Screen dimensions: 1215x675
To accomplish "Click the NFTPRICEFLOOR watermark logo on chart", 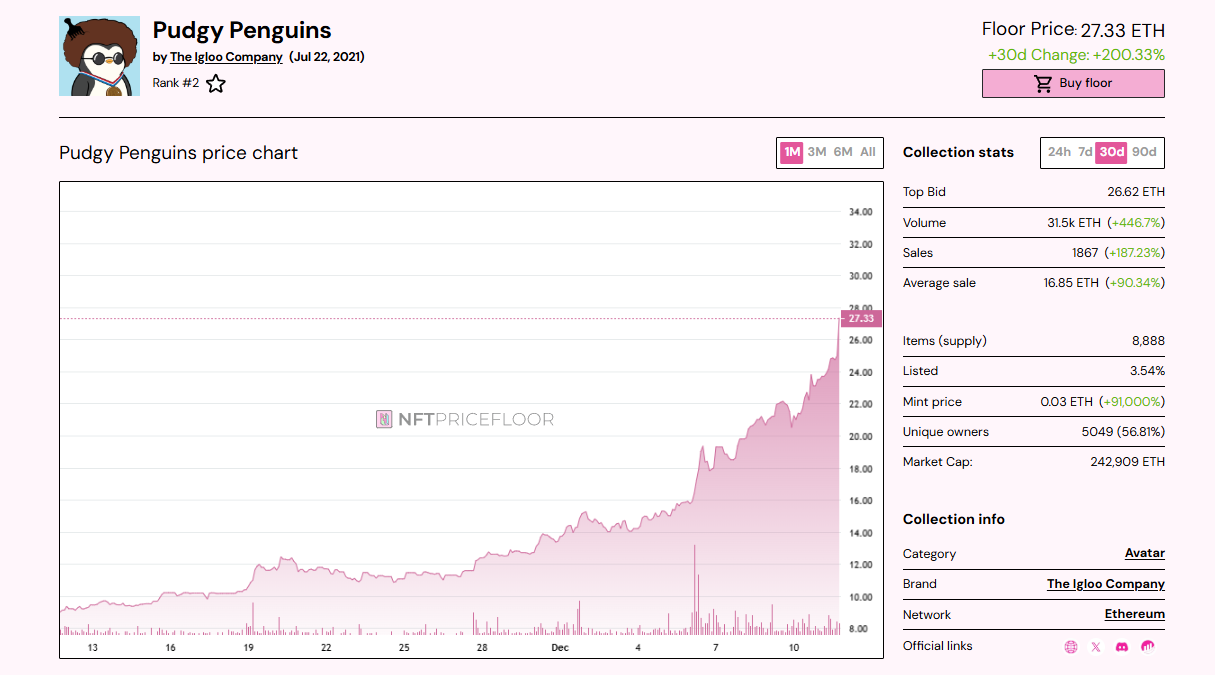I will (x=464, y=420).
